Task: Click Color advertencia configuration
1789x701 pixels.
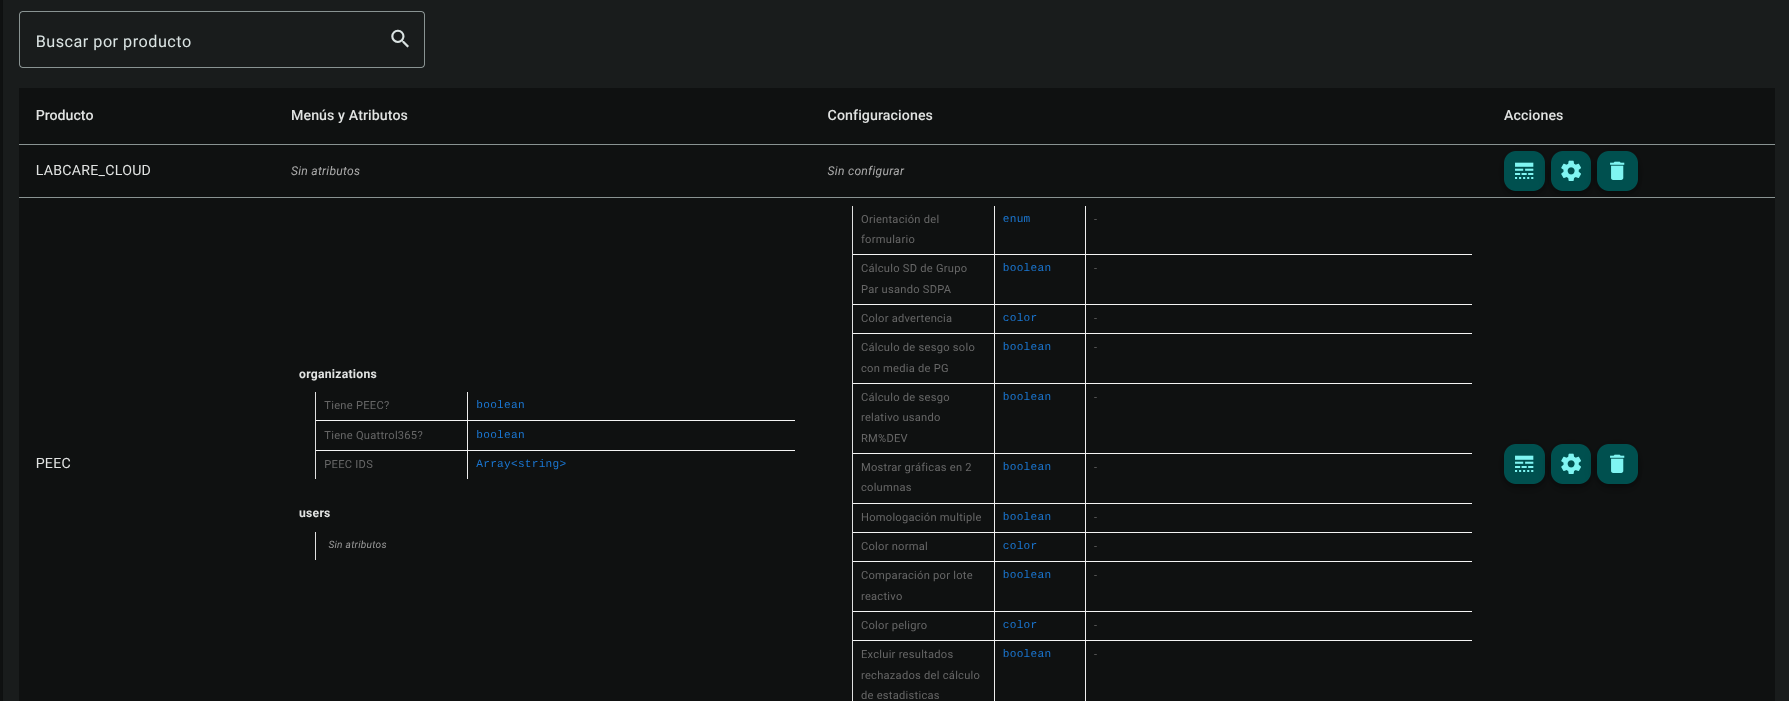Action: coord(906,318)
